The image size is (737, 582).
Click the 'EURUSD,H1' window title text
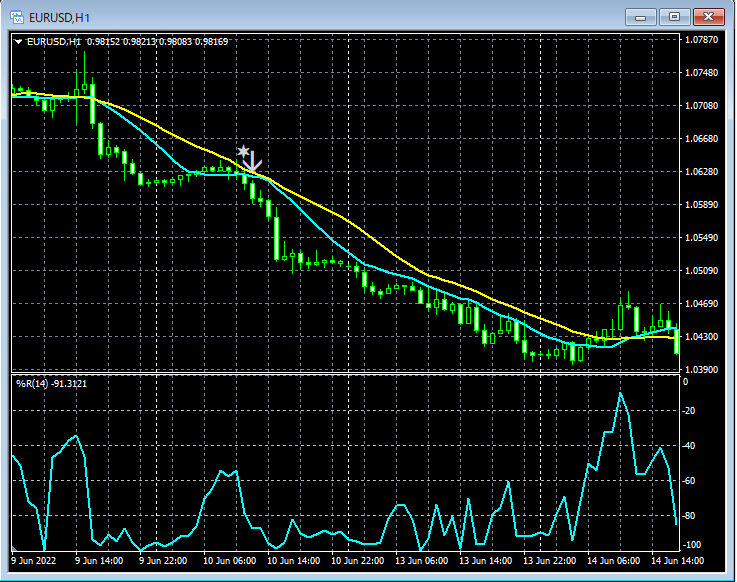tap(59, 18)
